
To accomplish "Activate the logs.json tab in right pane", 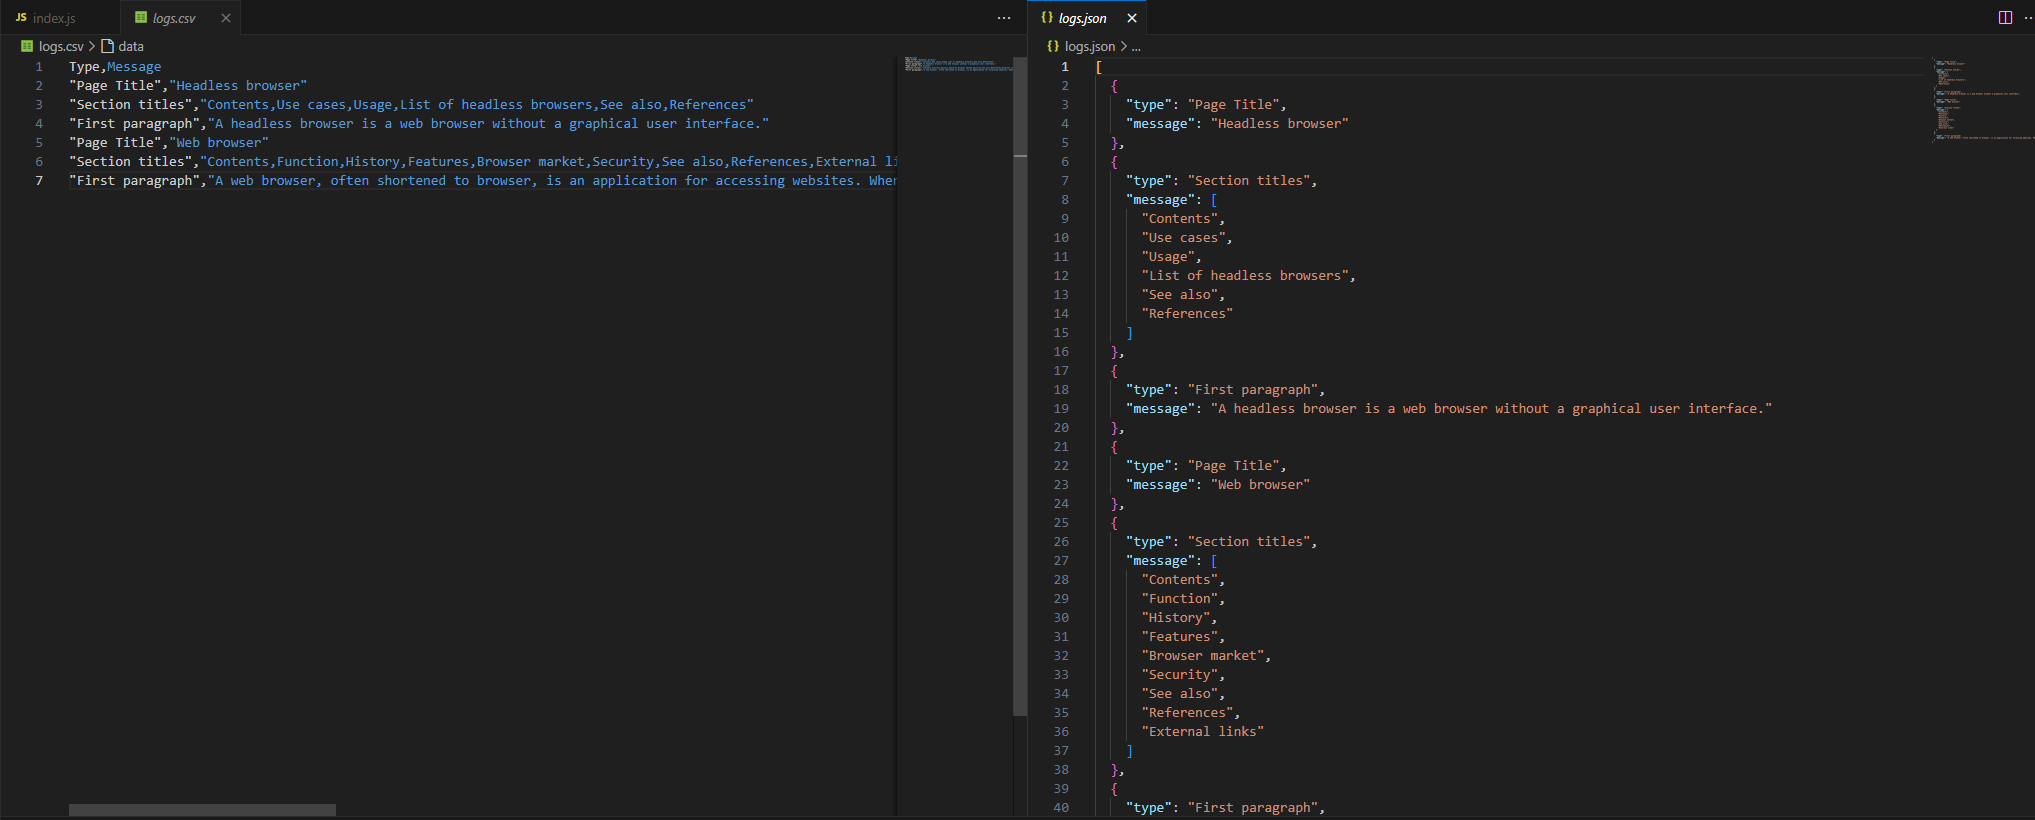I will tap(1082, 18).
